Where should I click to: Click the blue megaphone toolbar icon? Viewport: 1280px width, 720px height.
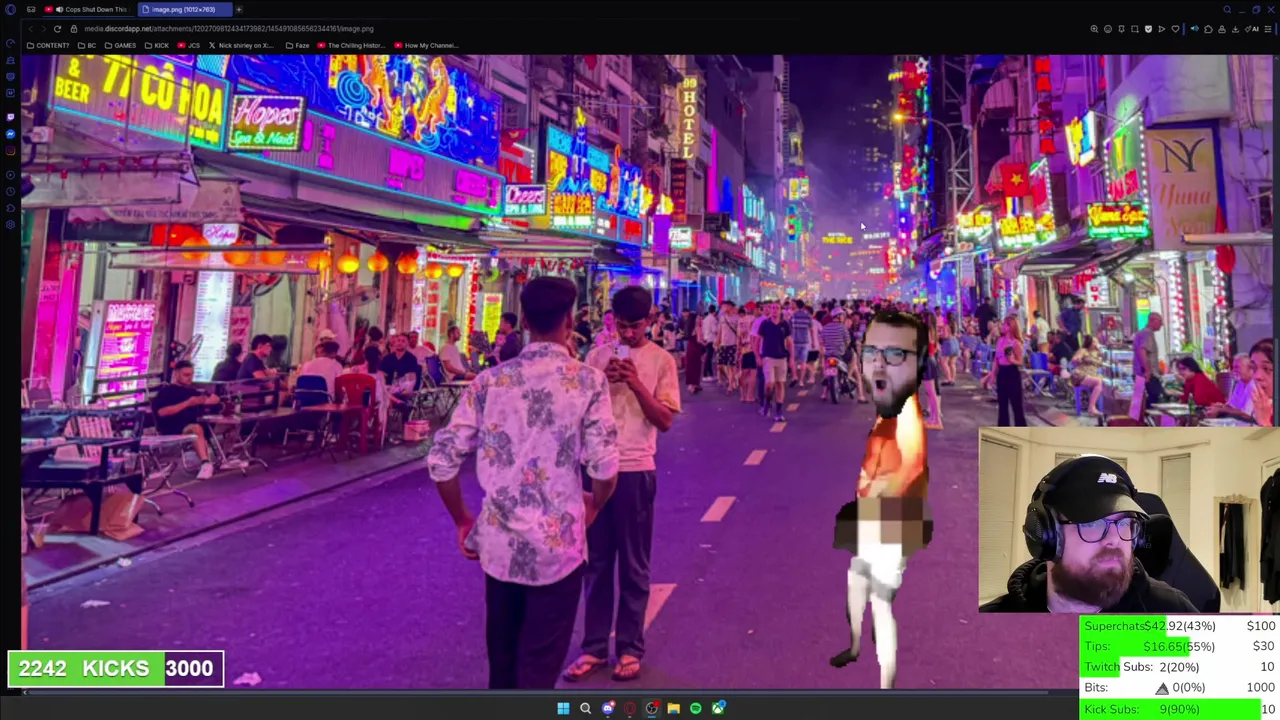[x=1195, y=29]
